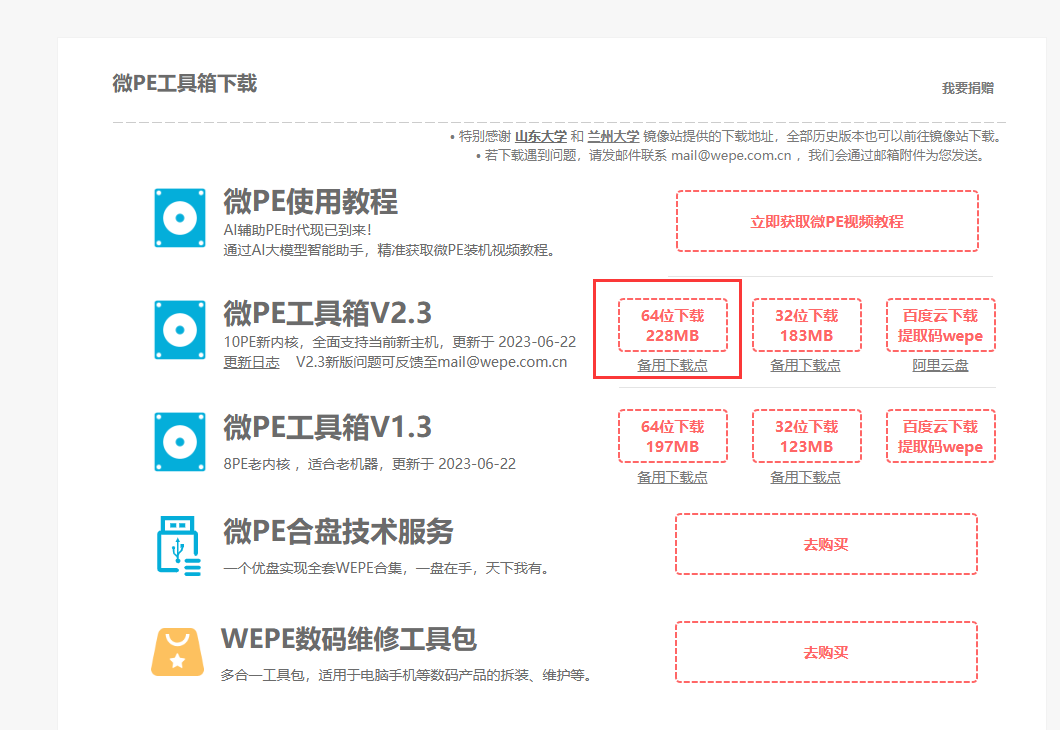Screen dimensions: 1060x730
Task: Open the 我要捐赠 donation link
Action: tap(967, 88)
